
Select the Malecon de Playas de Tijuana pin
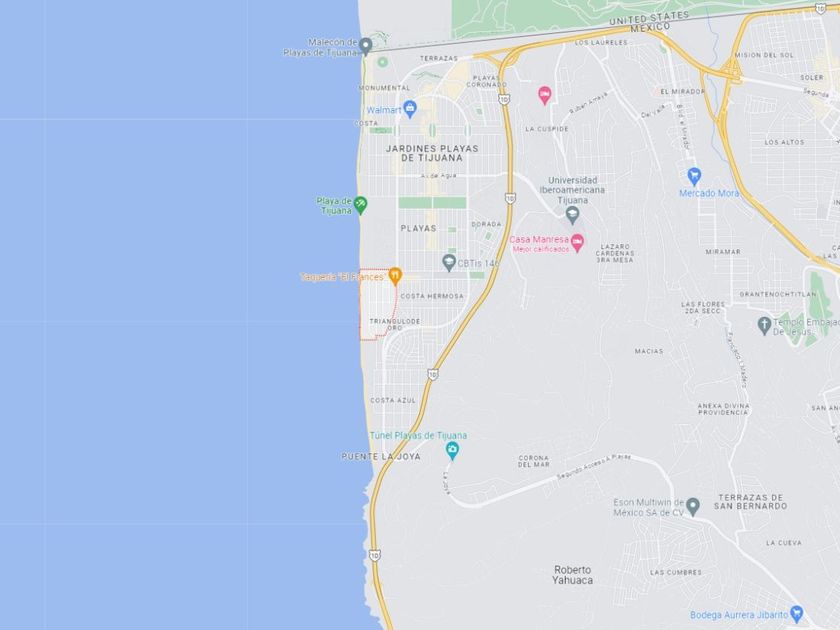click(365, 47)
